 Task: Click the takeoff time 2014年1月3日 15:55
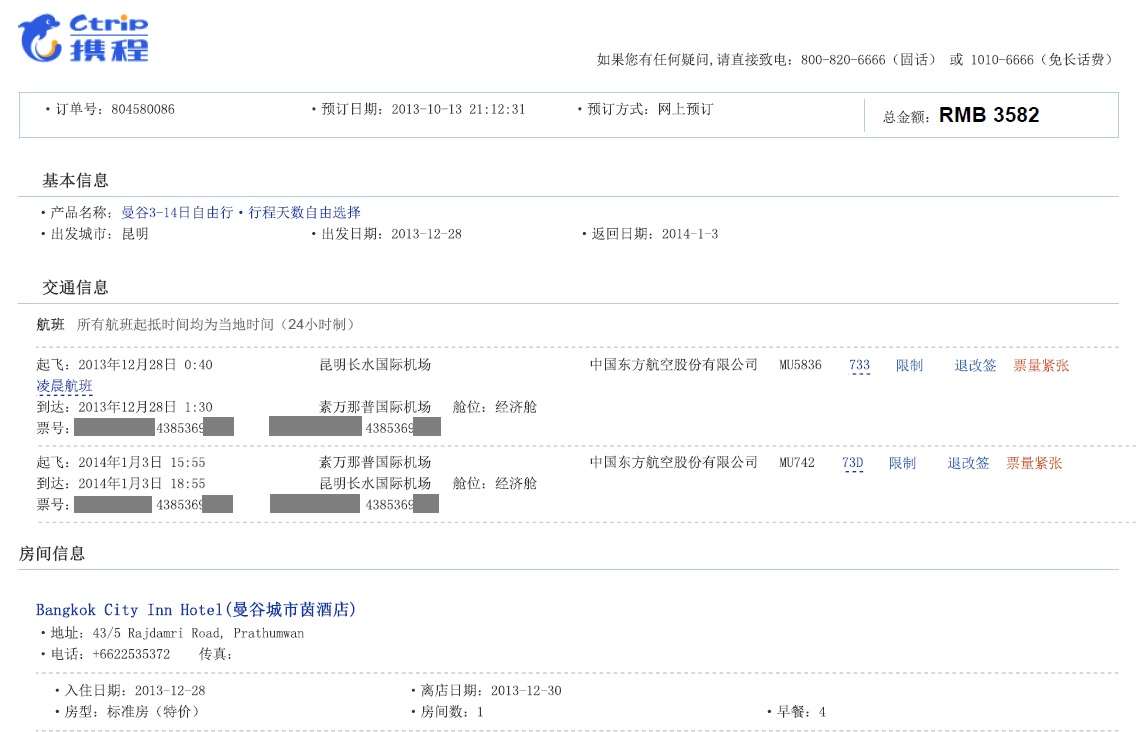142,462
